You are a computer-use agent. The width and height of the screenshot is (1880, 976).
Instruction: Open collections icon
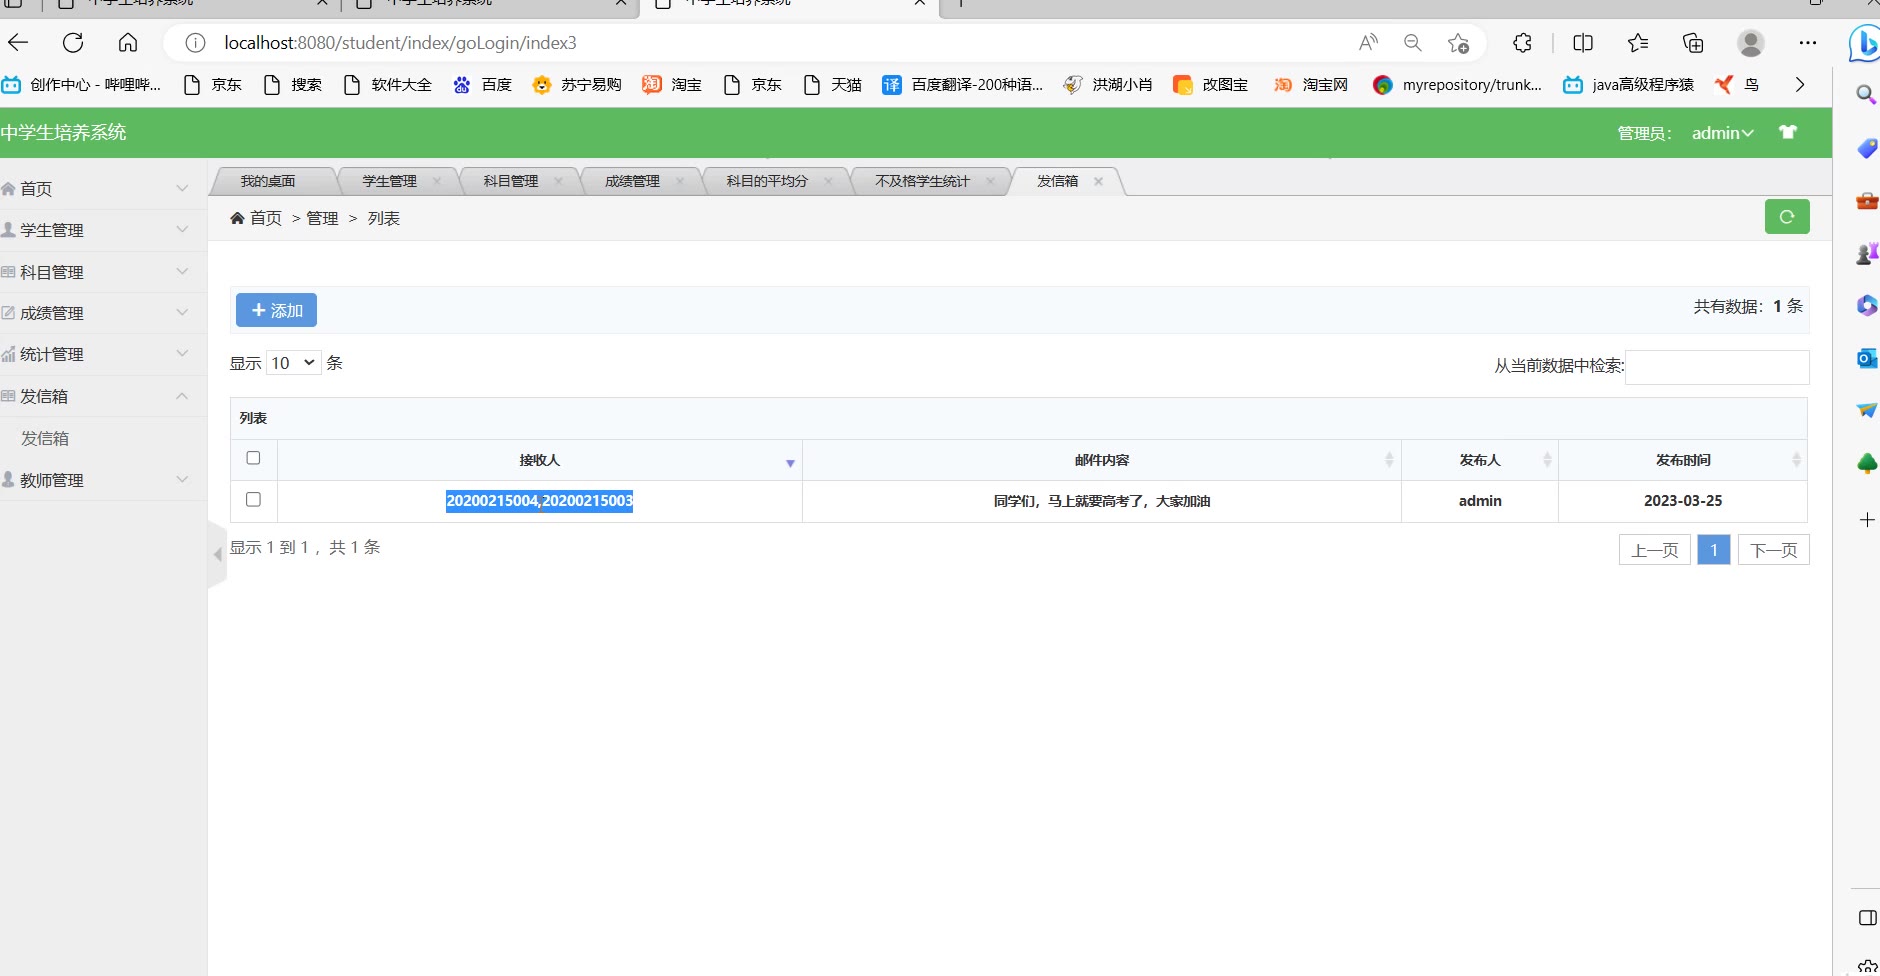coord(1693,43)
